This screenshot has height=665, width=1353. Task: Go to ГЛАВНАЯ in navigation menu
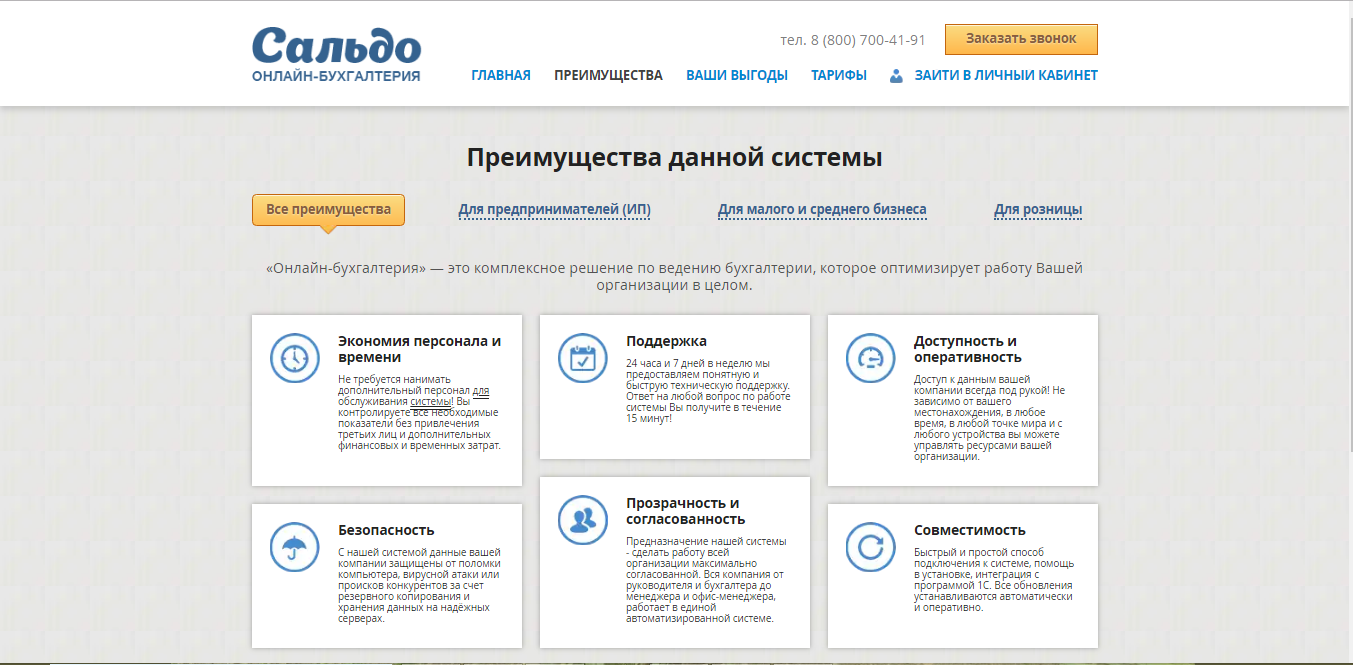[501, 75]
